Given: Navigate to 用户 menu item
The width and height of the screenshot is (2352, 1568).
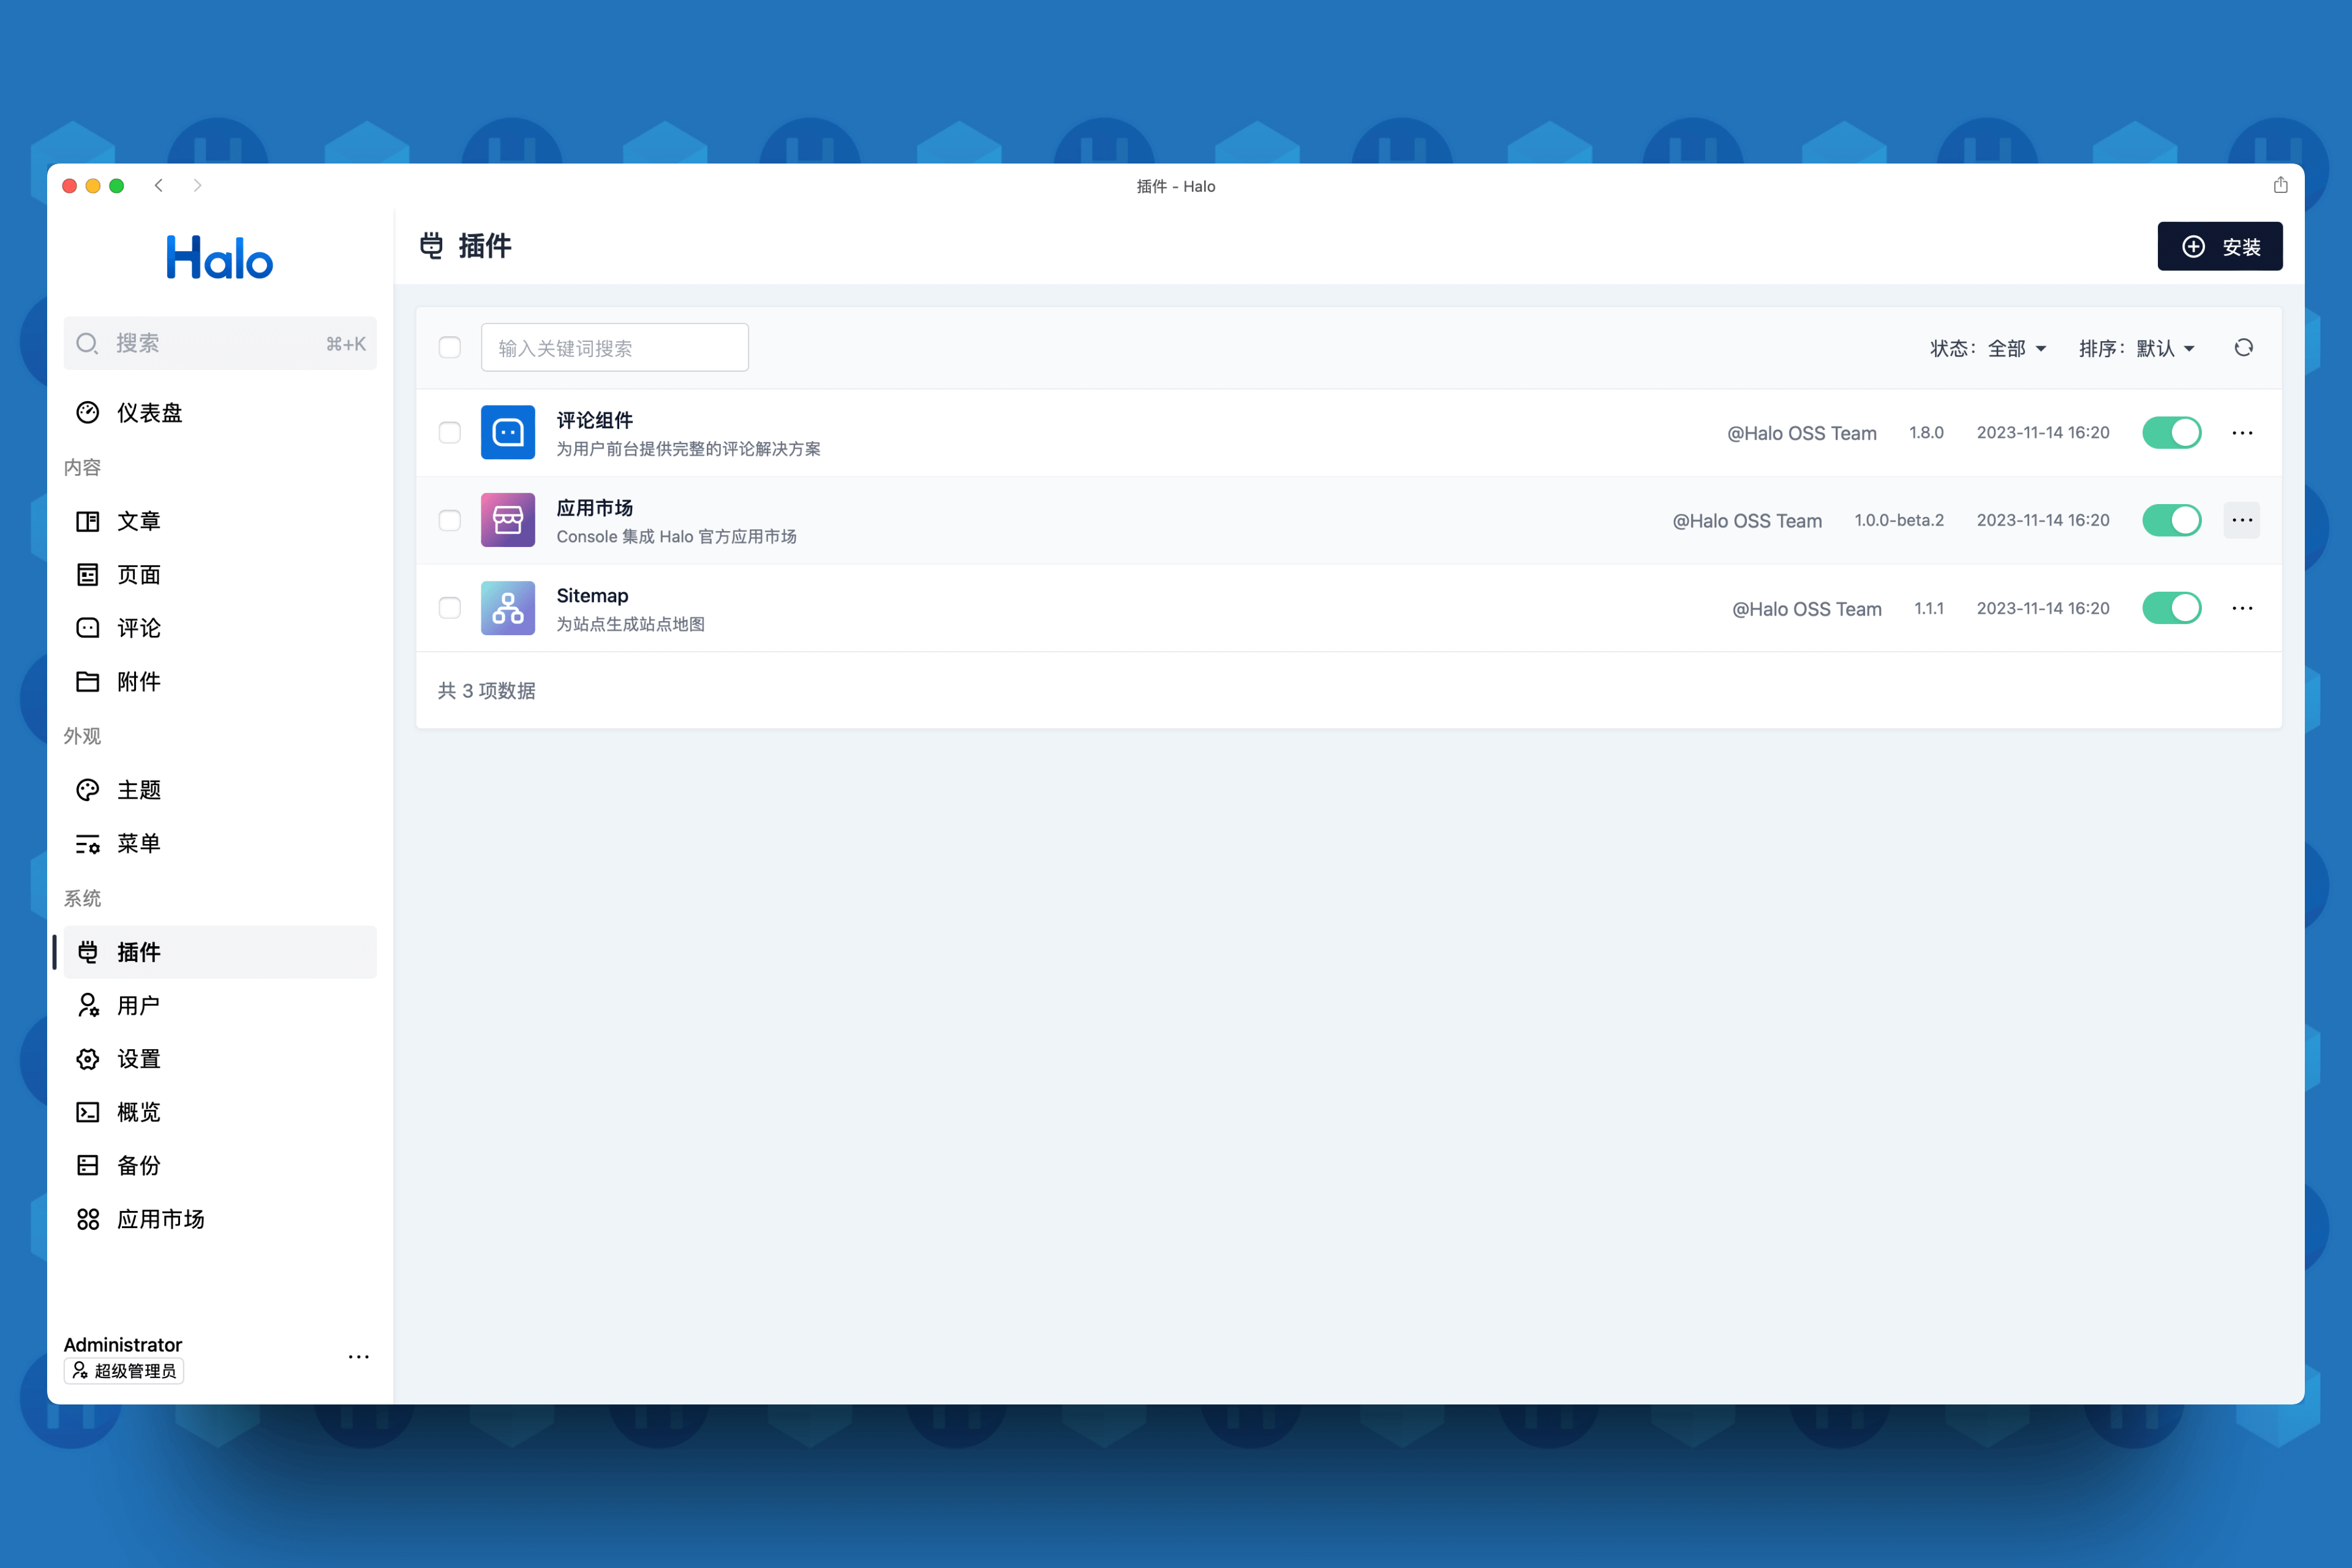Looking at the screenshot, I should [x=220, y=1006].
